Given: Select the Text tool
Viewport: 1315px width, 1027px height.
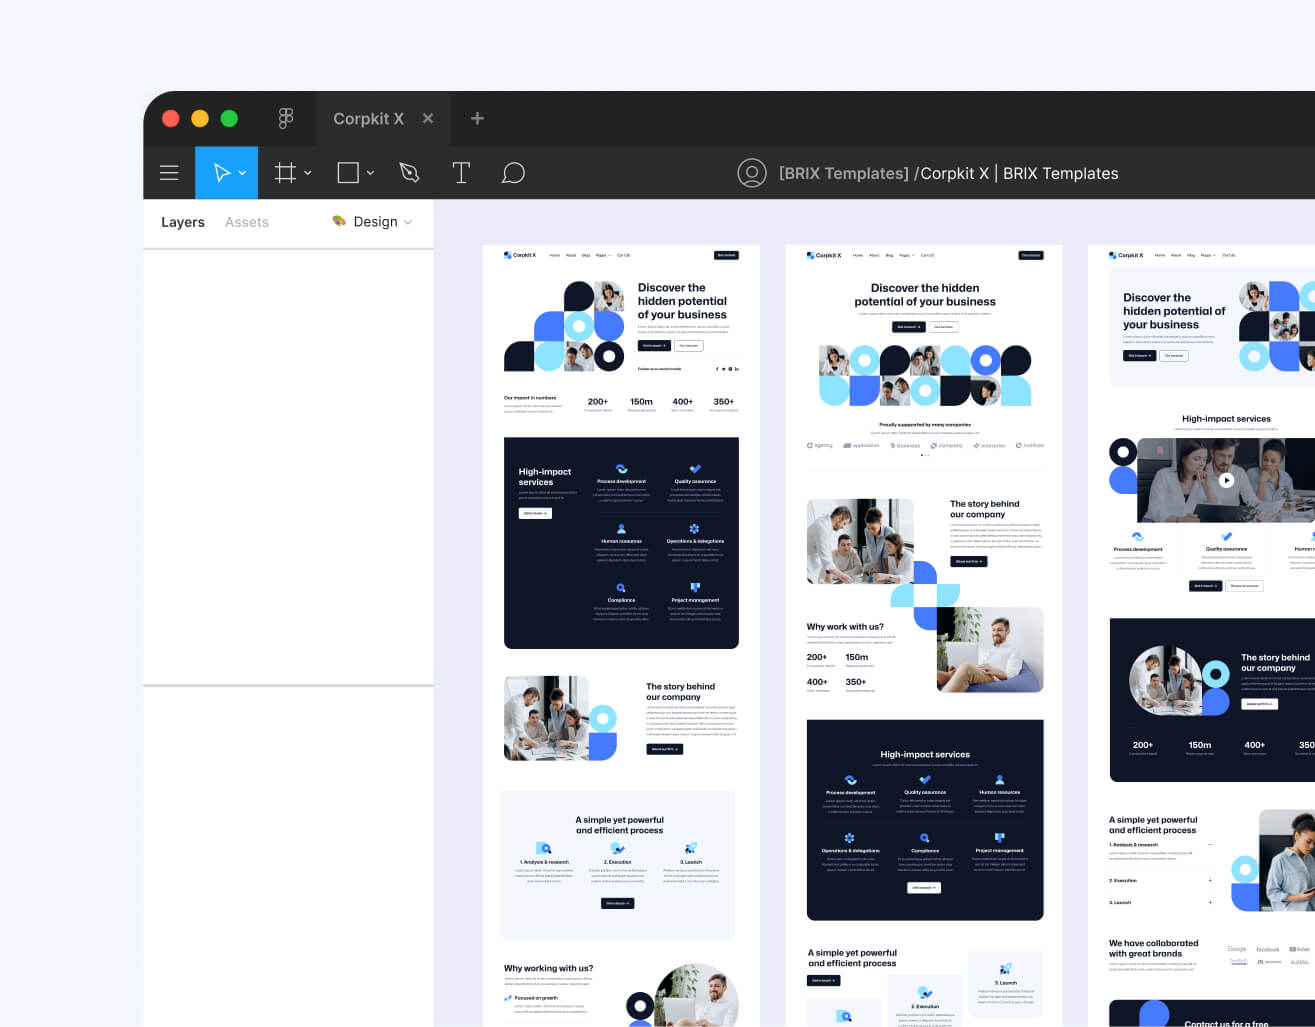Looking at the screenshot, I should tap(461, 172).
